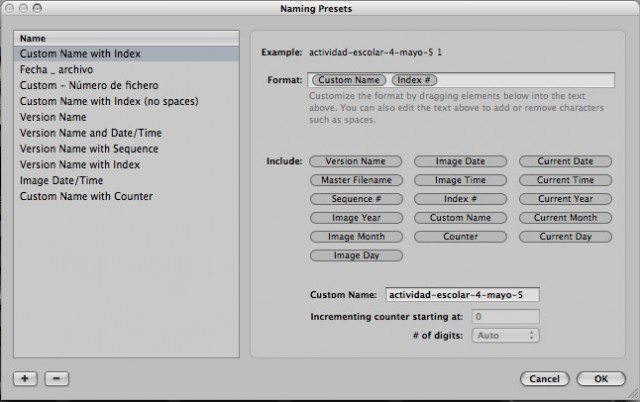Open the # of digits dropdown

tap(506, 335)
